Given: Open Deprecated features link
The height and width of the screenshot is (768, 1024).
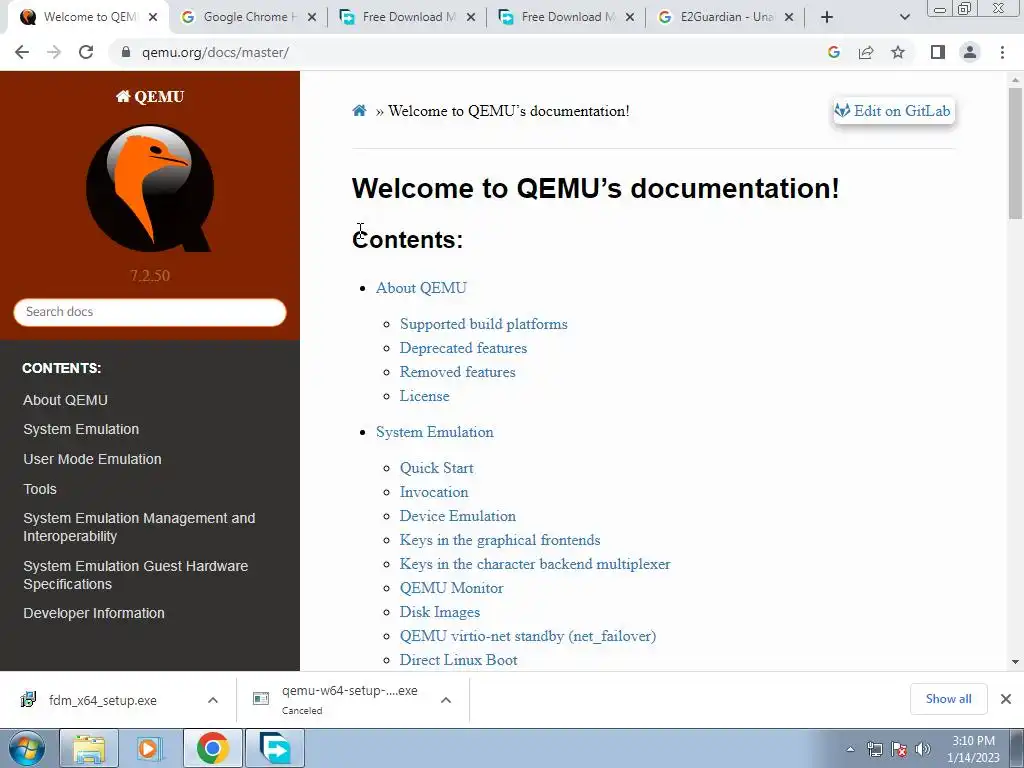Looking at the screenshot, I should 463,348.
